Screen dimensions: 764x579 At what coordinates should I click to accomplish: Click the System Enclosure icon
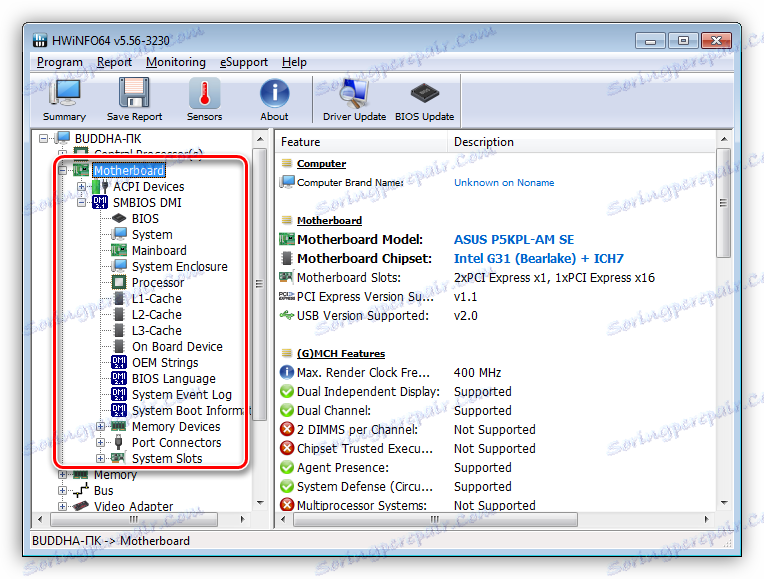[119, 266]
